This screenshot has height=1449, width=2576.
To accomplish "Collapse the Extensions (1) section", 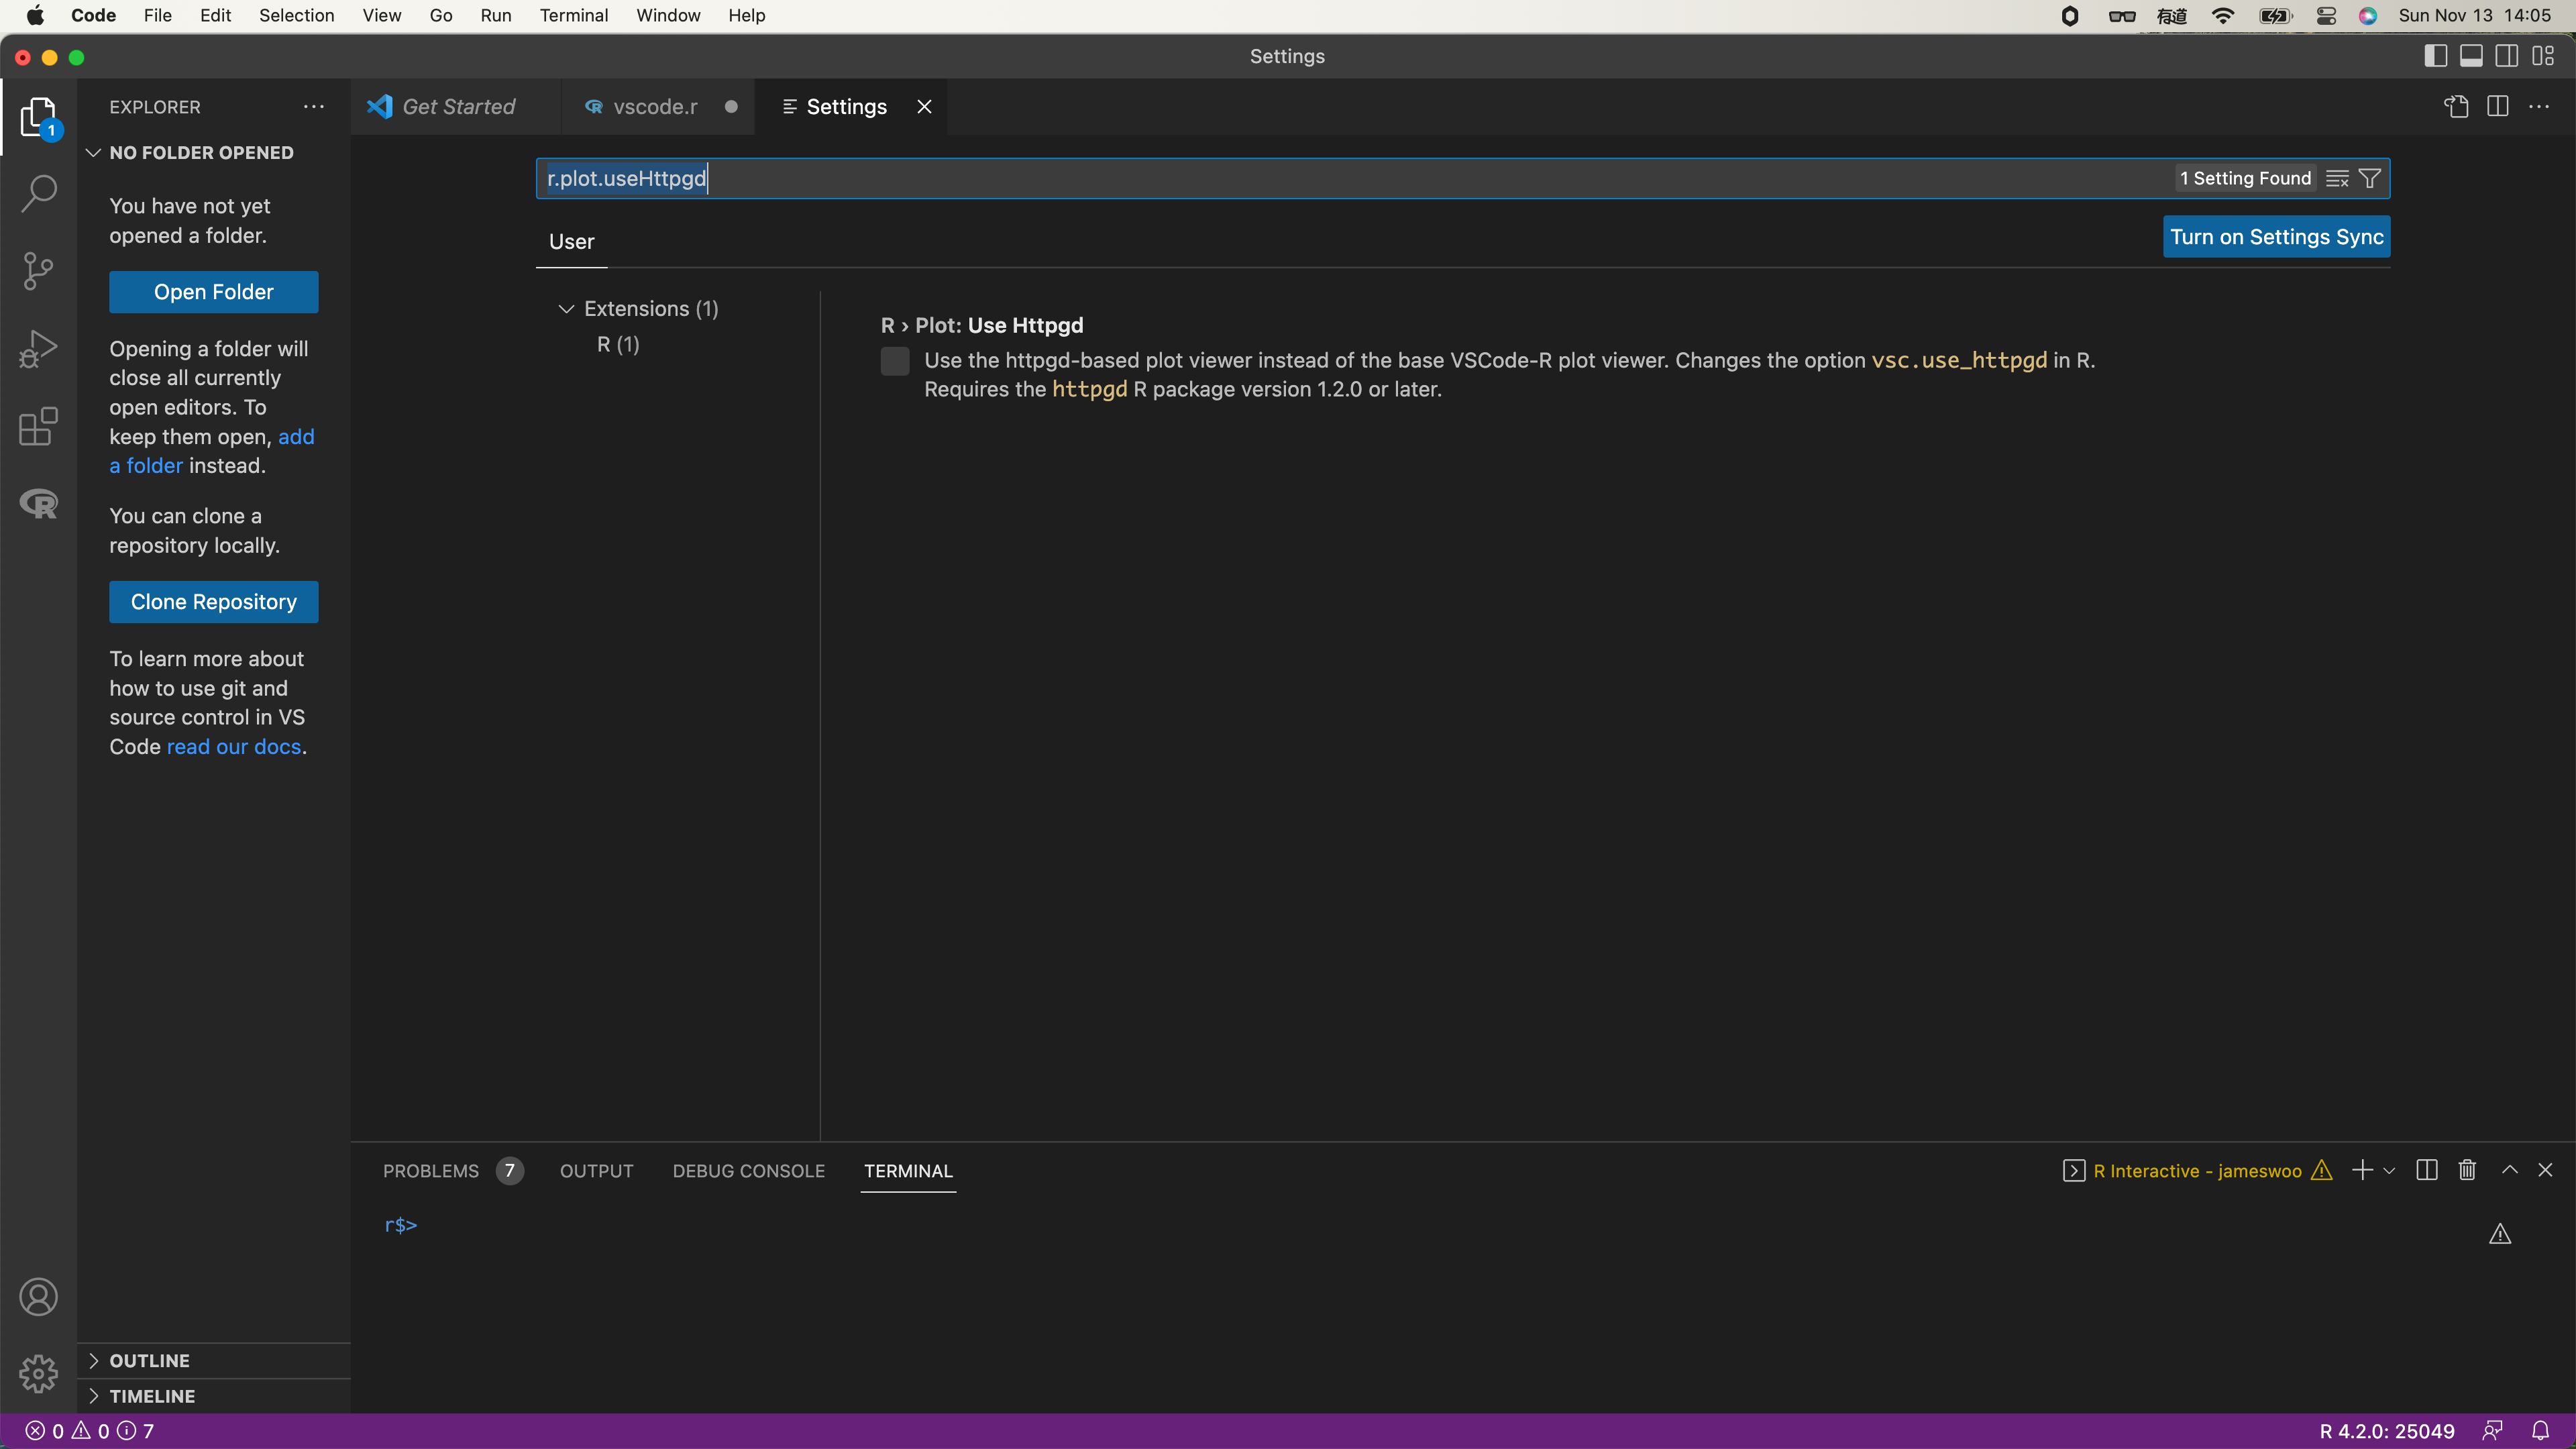I will pos(566,308).
